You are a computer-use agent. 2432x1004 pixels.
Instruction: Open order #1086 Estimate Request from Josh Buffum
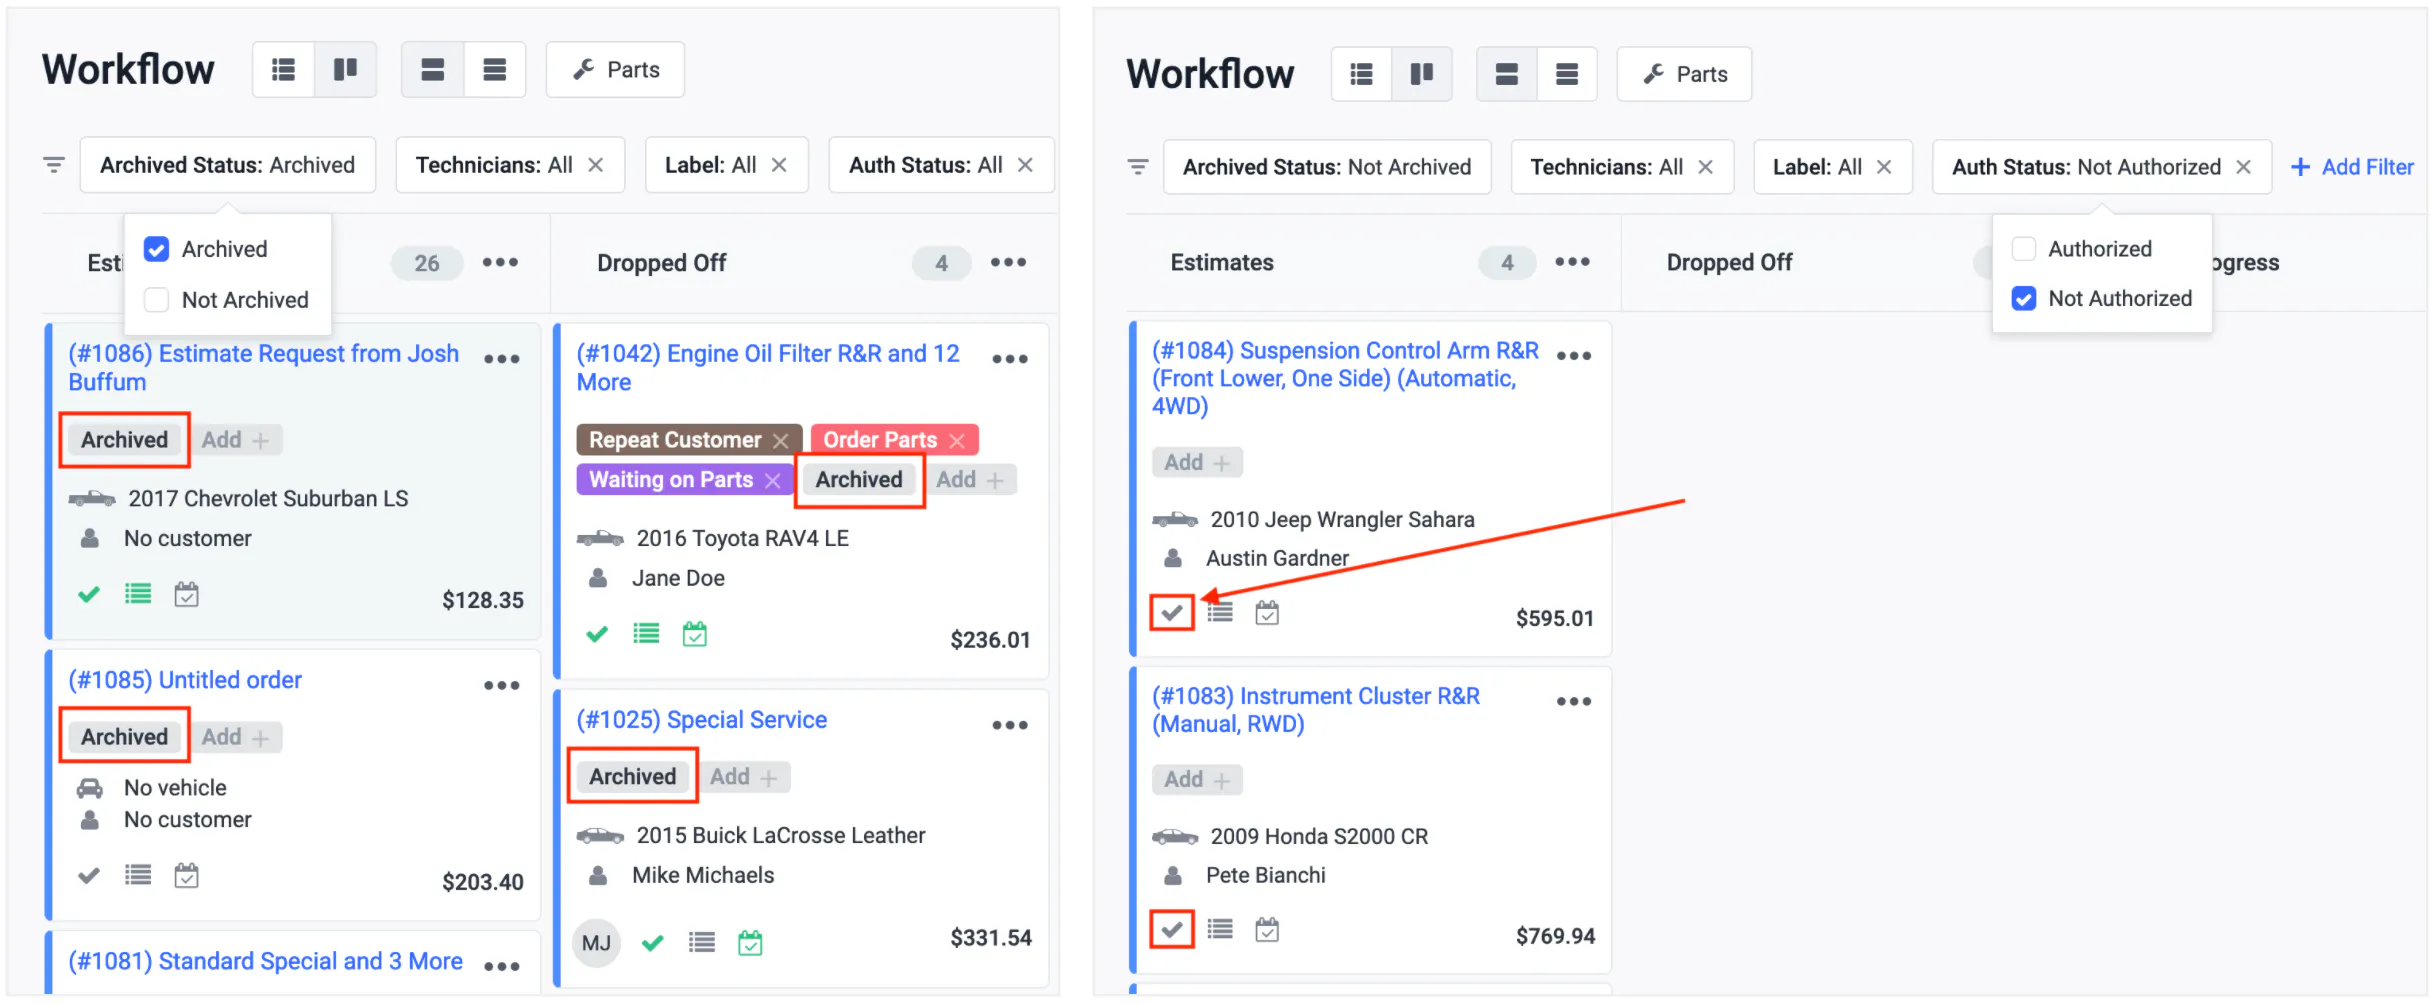point(264,368)
